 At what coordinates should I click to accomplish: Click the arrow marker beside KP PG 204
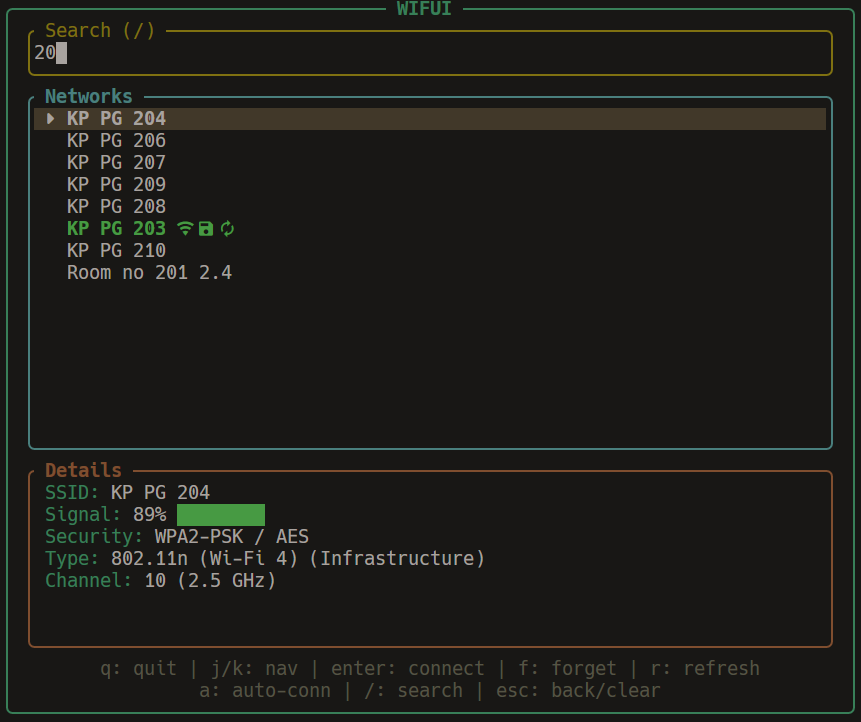[51, 119]
